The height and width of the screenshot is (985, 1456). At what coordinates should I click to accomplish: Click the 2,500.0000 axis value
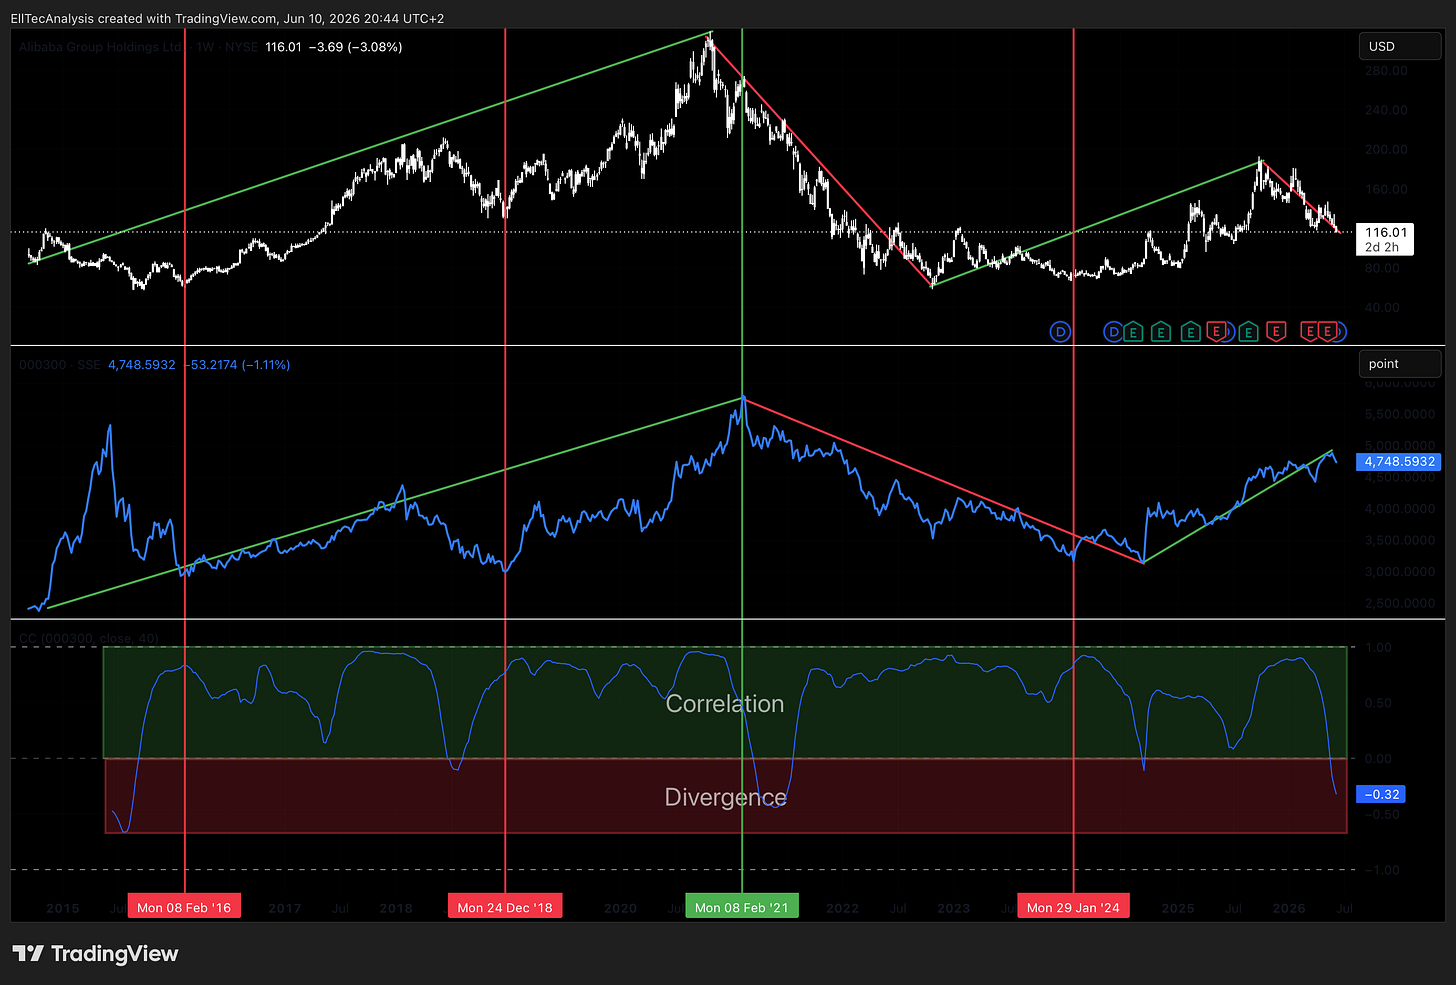coord(1400,603)
